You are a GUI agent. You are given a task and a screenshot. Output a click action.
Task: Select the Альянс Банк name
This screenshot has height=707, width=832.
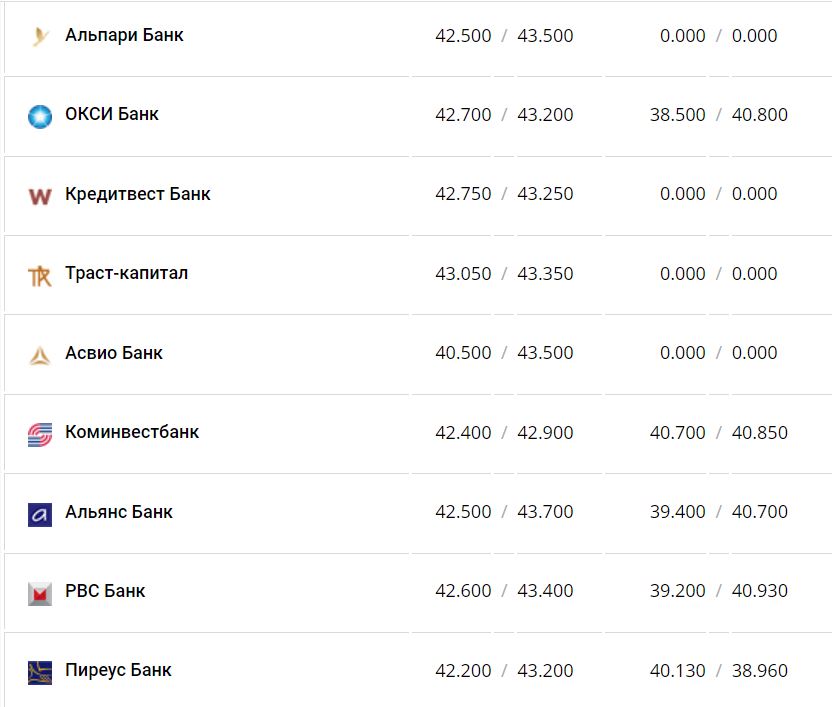coord(119,512)
